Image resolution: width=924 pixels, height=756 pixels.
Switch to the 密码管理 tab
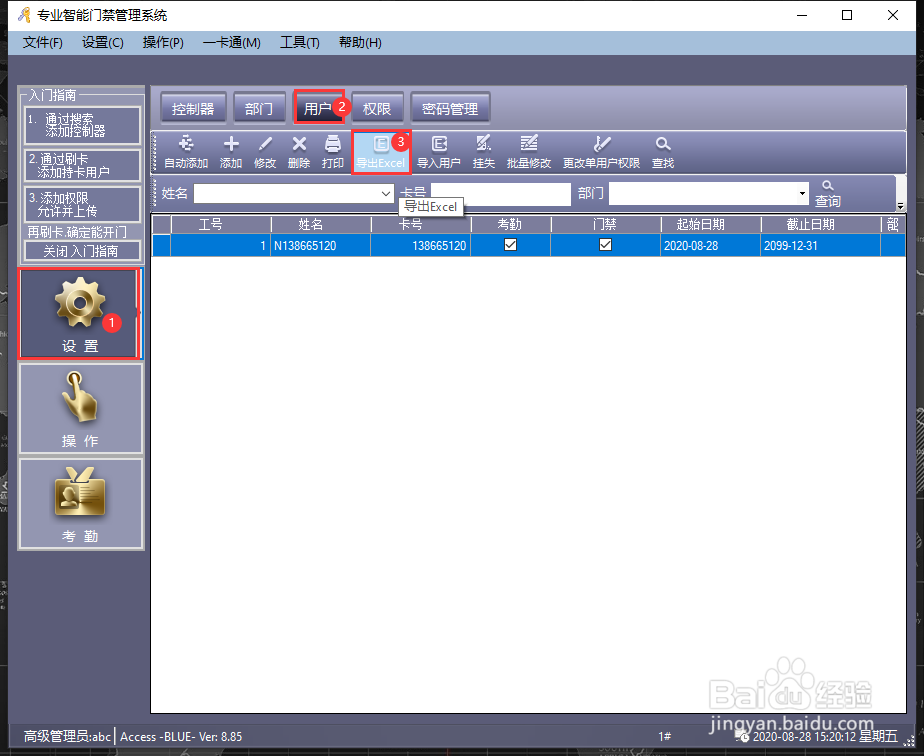point(450,108)
